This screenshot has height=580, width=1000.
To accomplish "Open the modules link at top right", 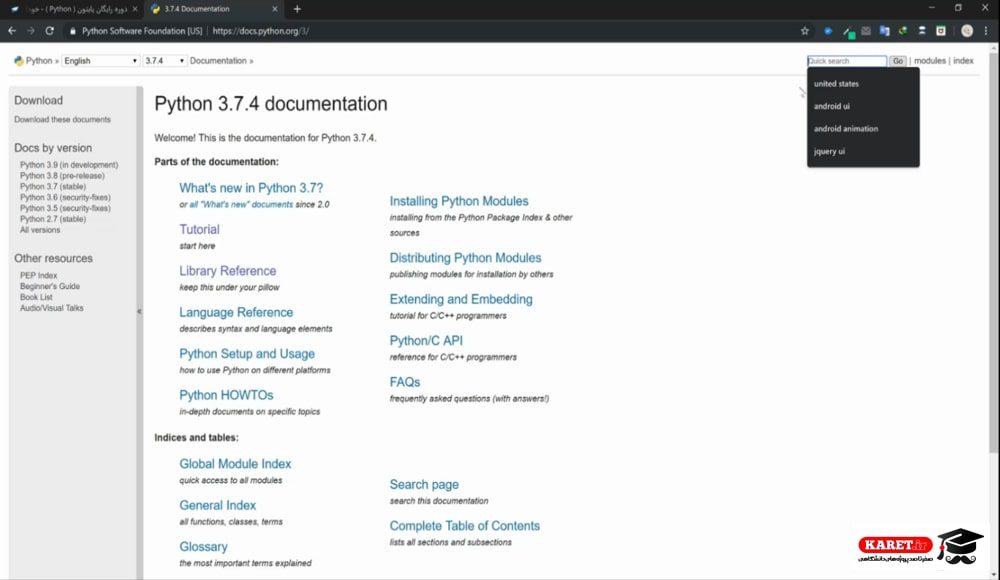I will [x=930, y=61].
